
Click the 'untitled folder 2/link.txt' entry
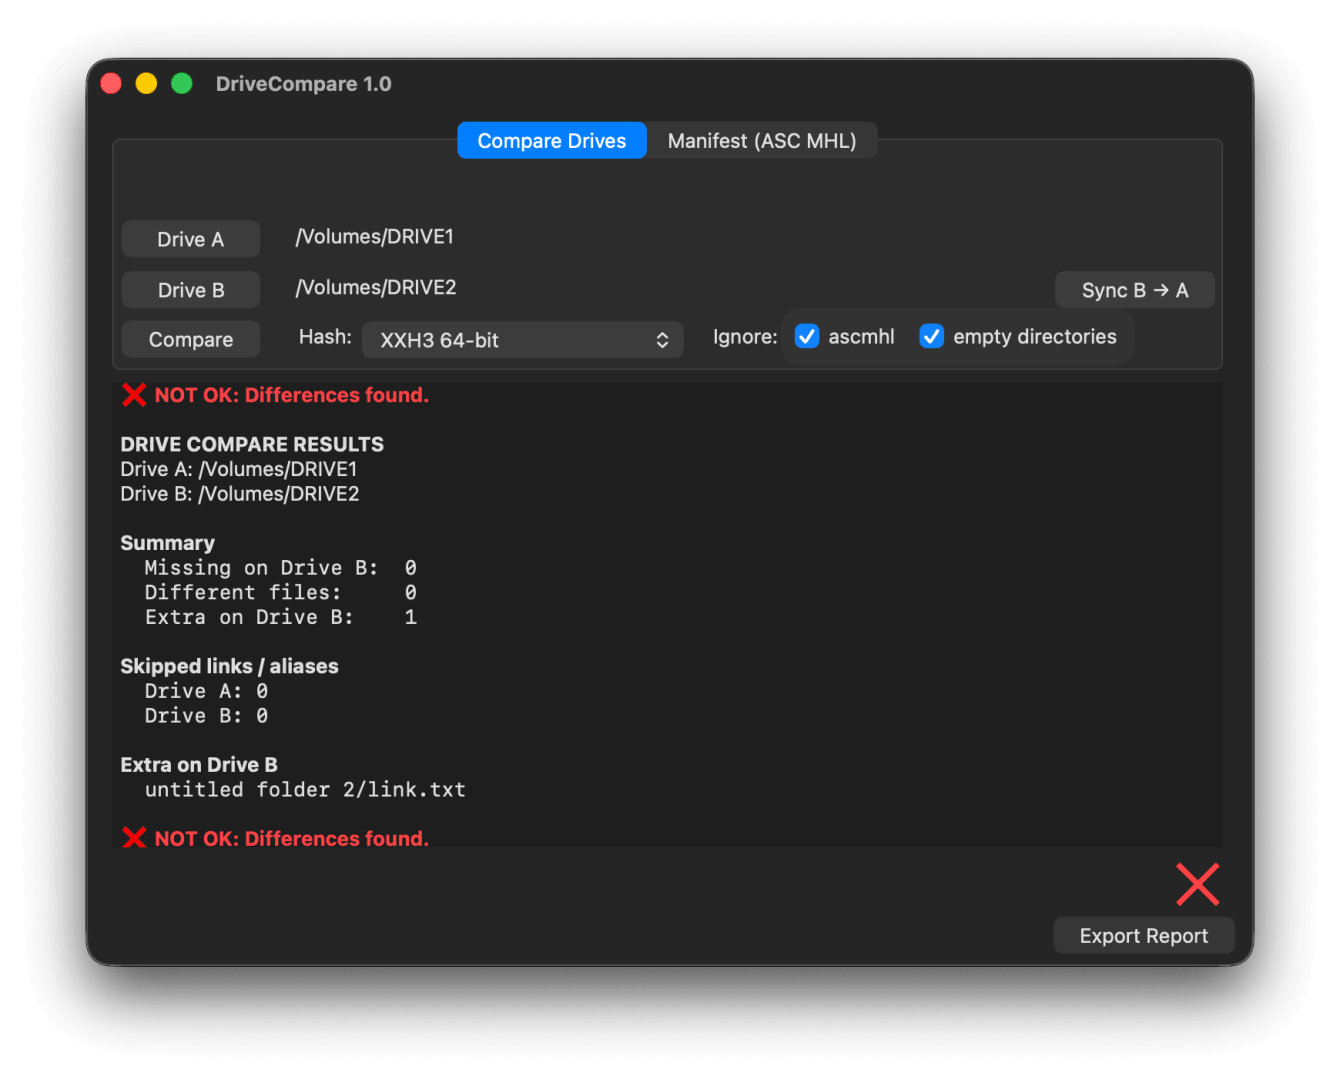305,790
